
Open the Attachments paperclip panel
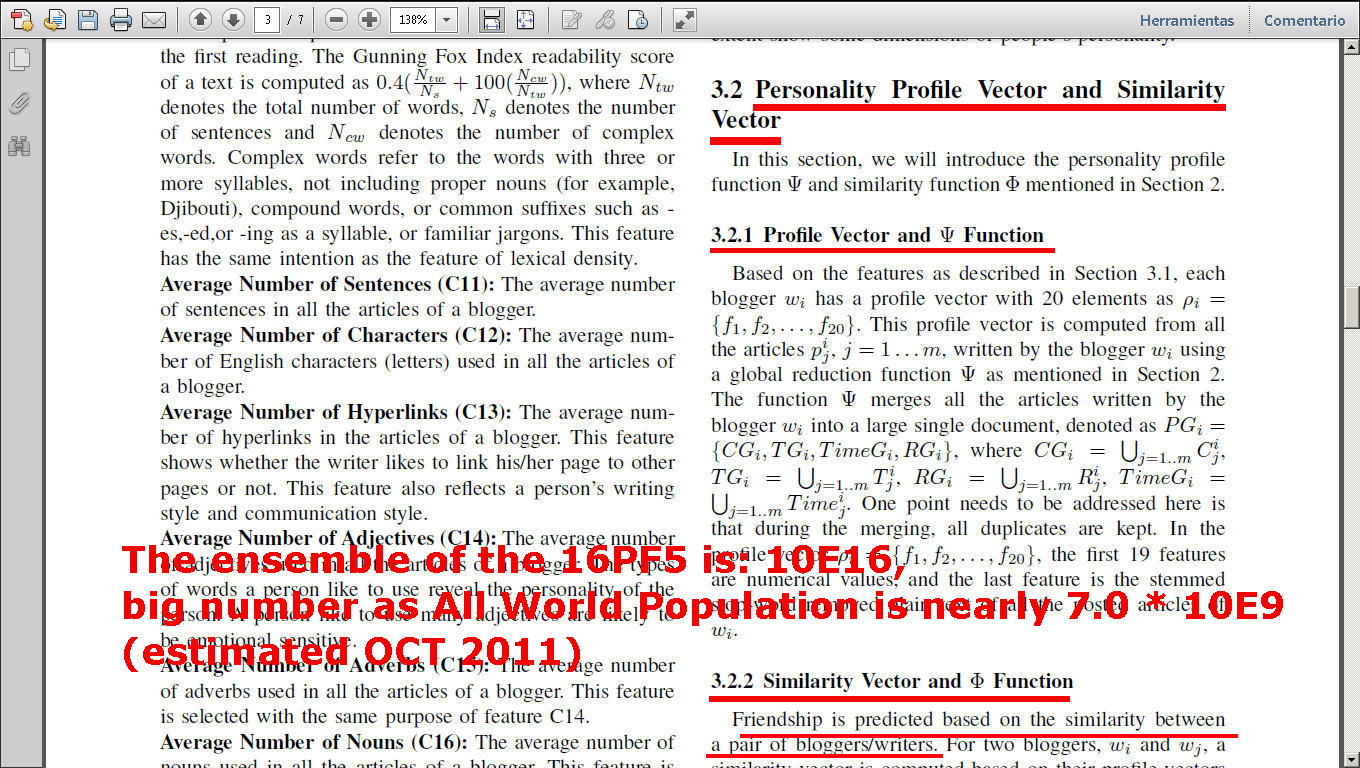(18, 102)
